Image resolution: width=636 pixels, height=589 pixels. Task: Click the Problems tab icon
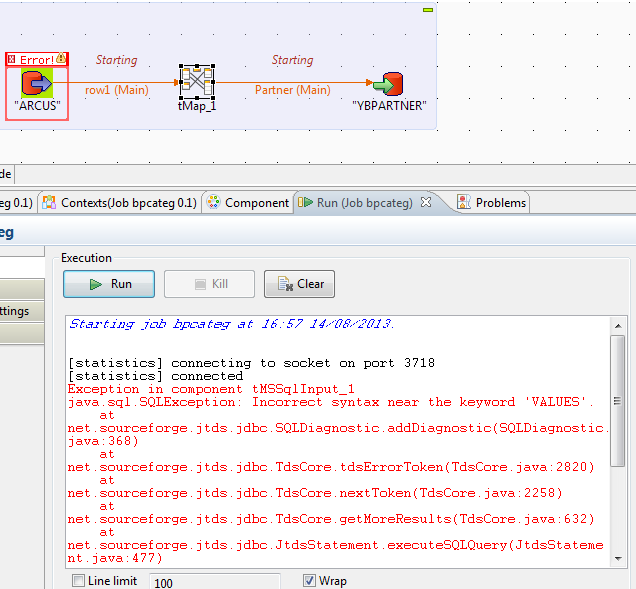(x=464, y=202)
